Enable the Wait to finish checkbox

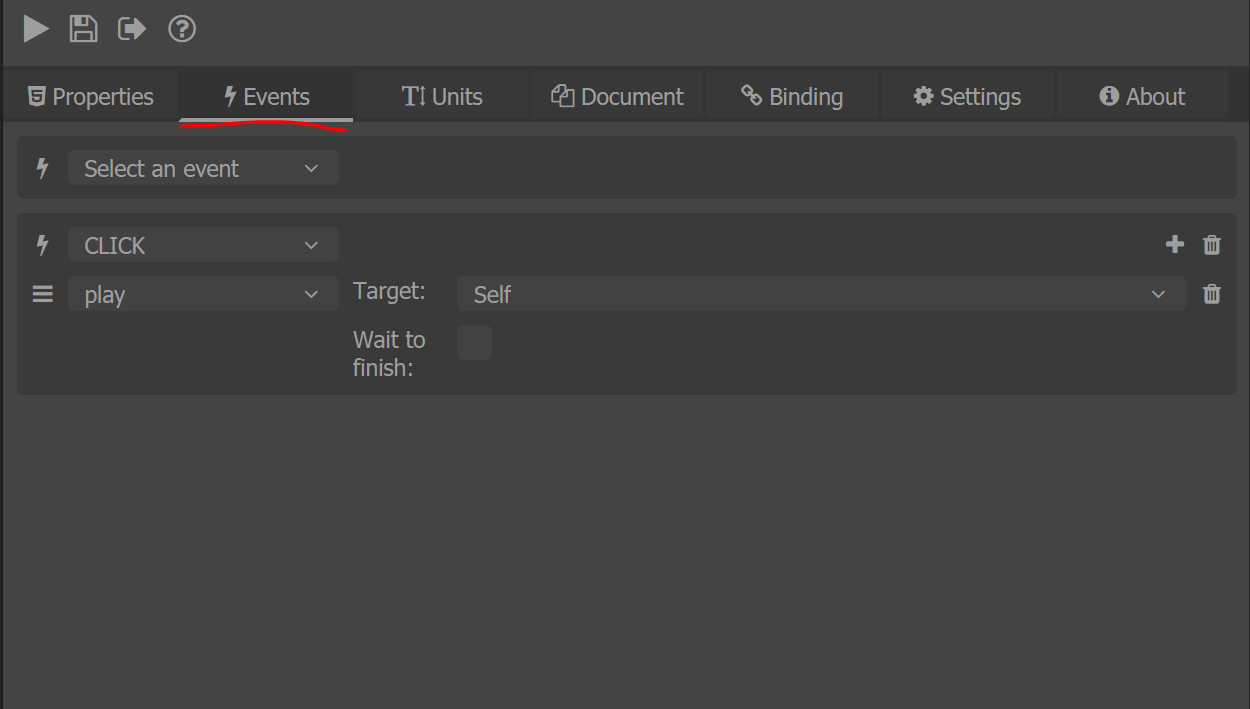point(474,342)
